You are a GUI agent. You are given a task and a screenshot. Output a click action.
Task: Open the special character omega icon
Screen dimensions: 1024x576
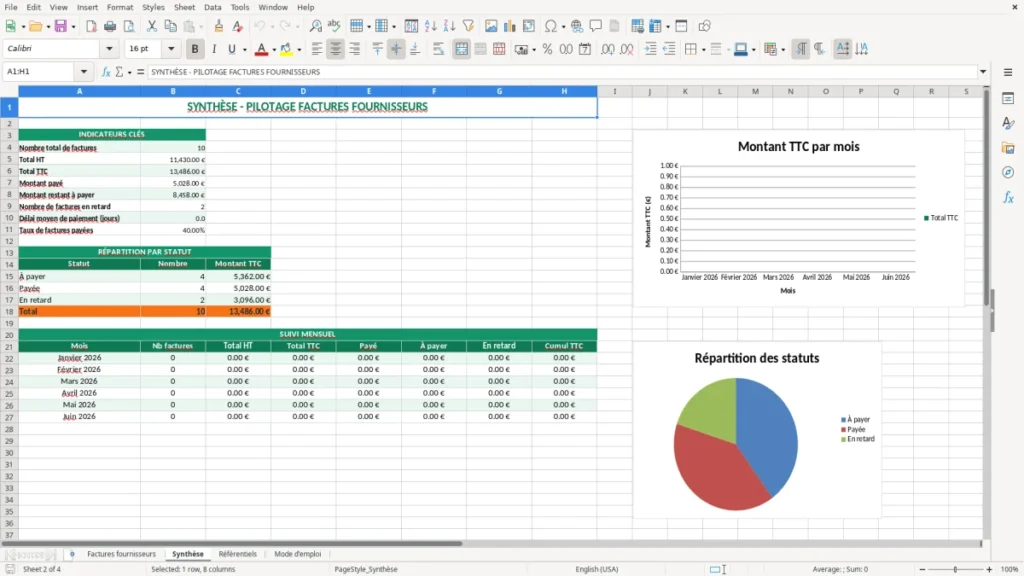[551, 26]
